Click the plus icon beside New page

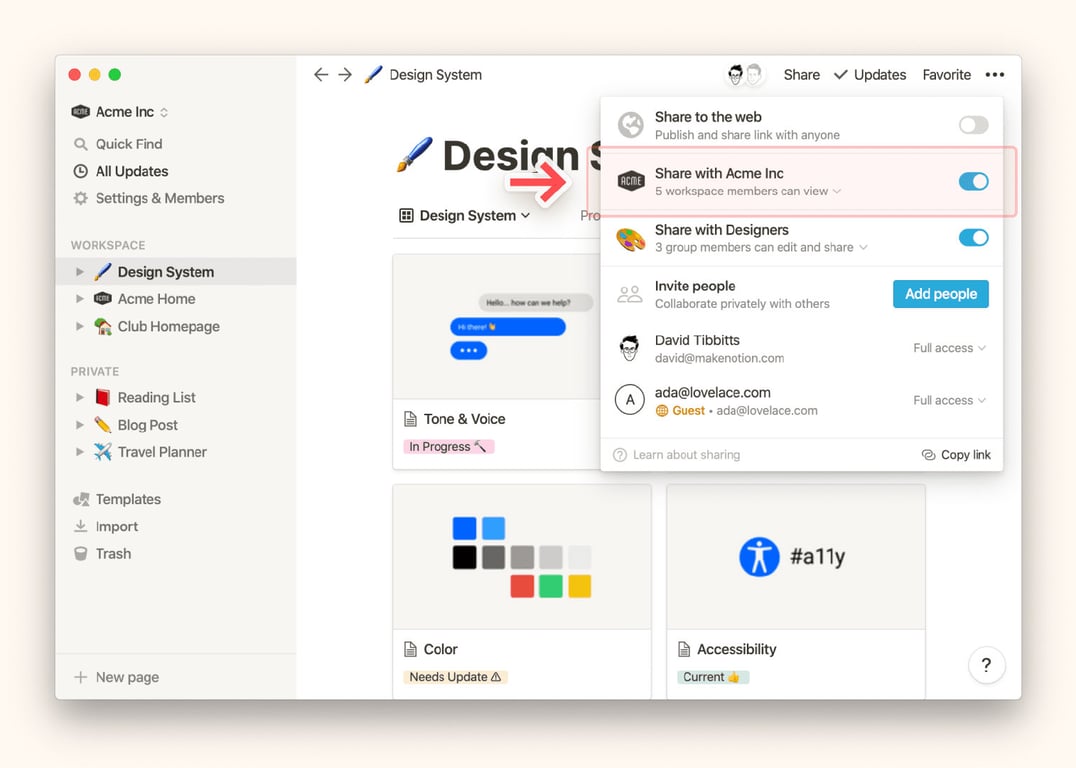point(80,677)
